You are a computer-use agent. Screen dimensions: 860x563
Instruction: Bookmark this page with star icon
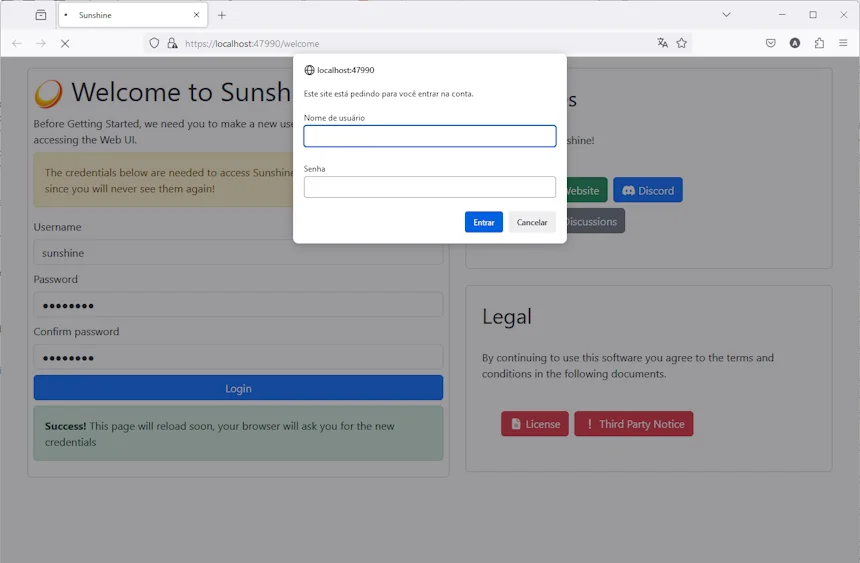point(681,43)
